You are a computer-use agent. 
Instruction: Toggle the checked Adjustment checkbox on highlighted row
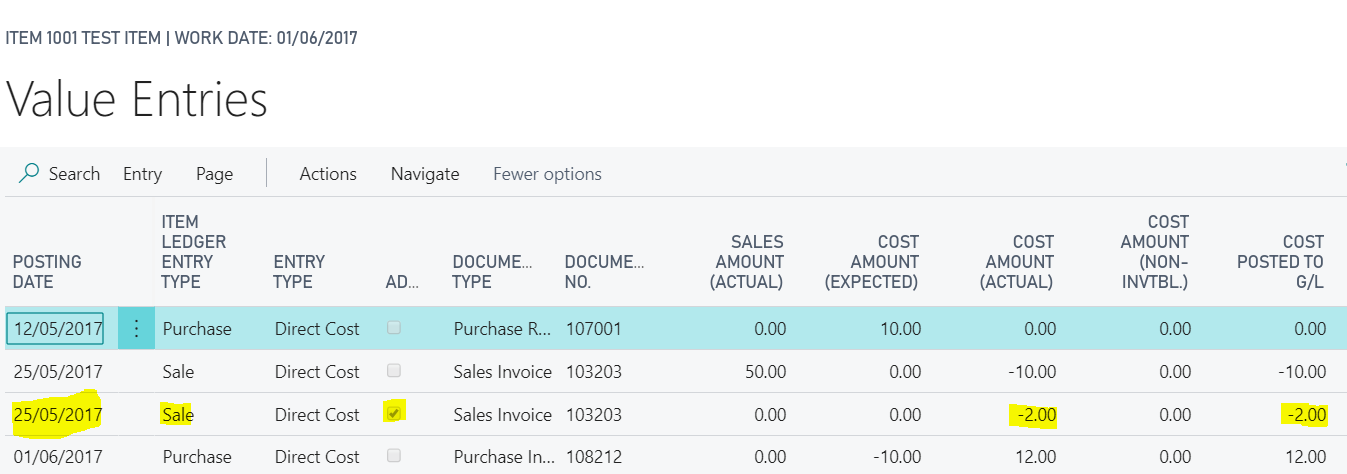click(x=394, y=414)
